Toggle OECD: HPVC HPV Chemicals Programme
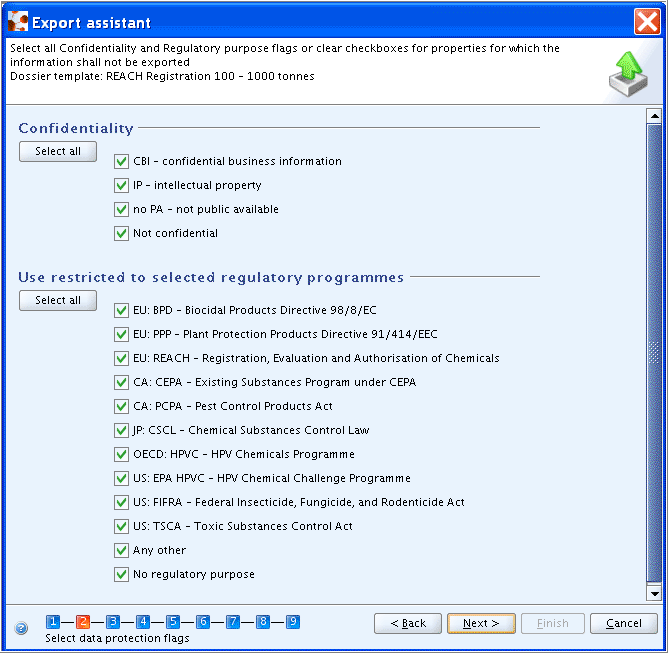This screenshot has width=668, height=653. (x=121, y=455)
